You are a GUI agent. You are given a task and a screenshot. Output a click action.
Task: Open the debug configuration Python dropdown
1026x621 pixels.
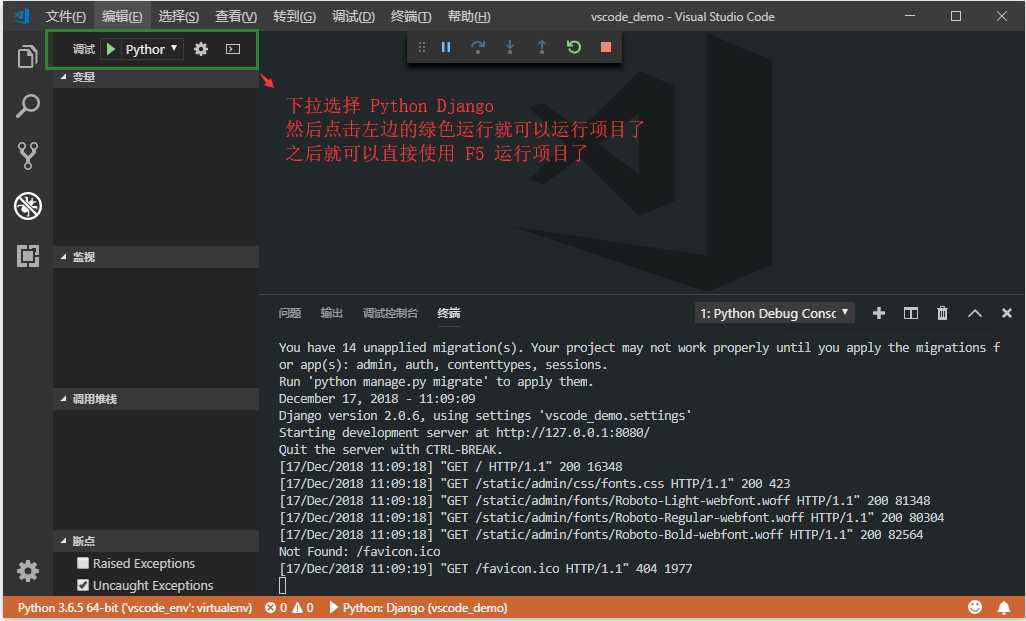coord(151,49)
